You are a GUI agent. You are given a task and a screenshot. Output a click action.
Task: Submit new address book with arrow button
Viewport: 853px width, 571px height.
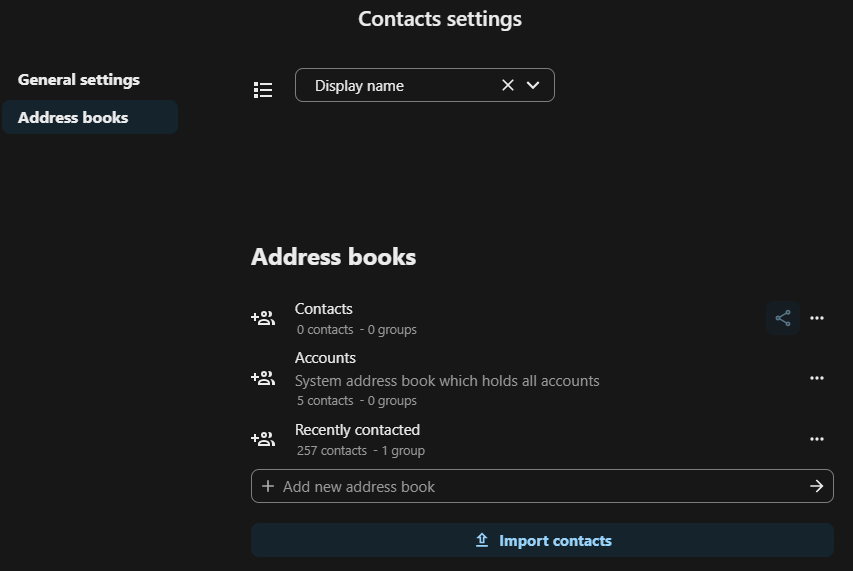(x=817, y=487)
